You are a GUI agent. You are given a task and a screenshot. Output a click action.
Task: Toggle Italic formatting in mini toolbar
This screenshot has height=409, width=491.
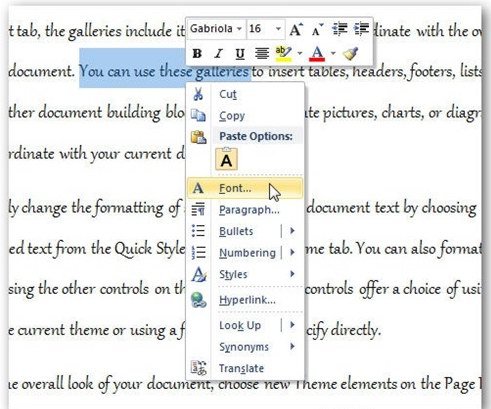click(218, 53)
